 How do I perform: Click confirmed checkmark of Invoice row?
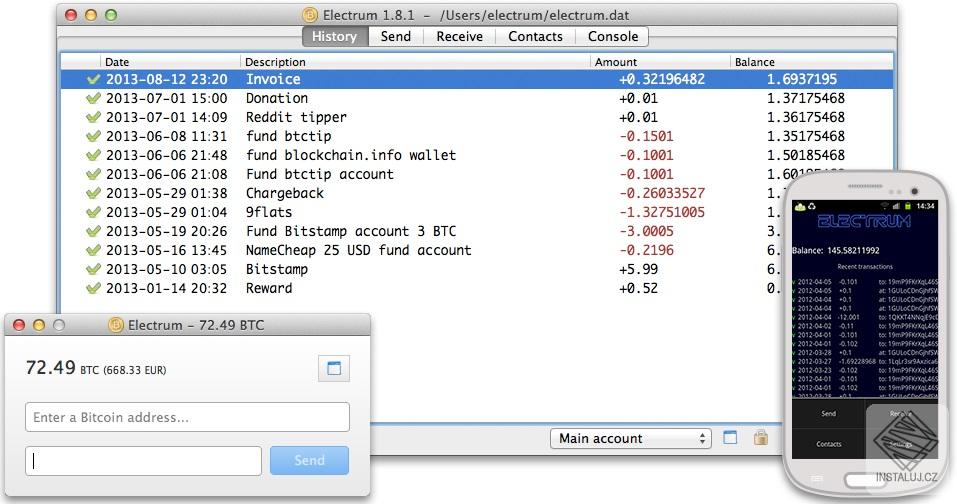93,79
